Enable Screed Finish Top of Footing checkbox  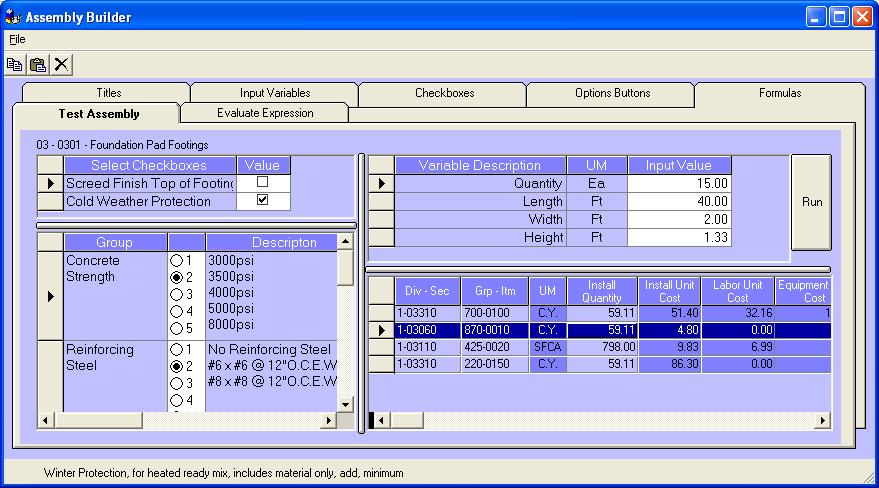[x=263, y=183]
